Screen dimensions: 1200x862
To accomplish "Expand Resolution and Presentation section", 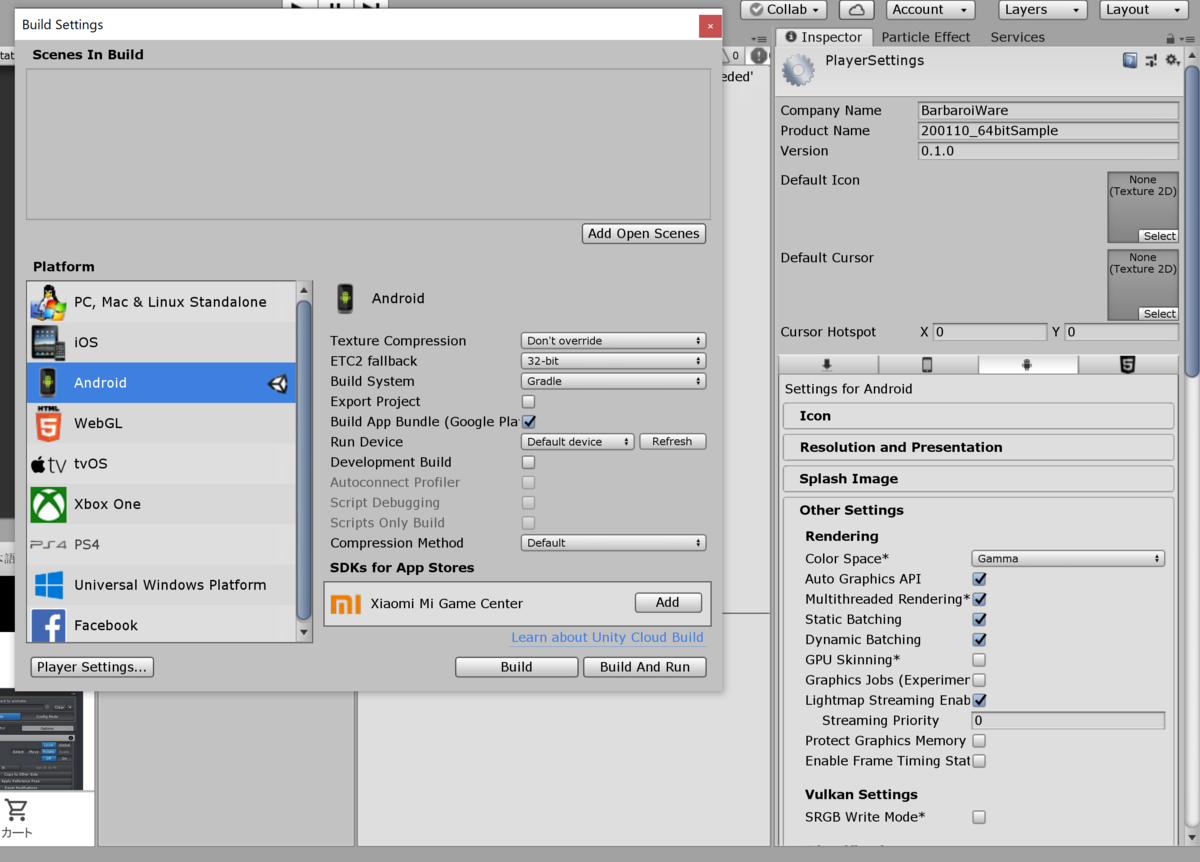I will pos(977,447).
